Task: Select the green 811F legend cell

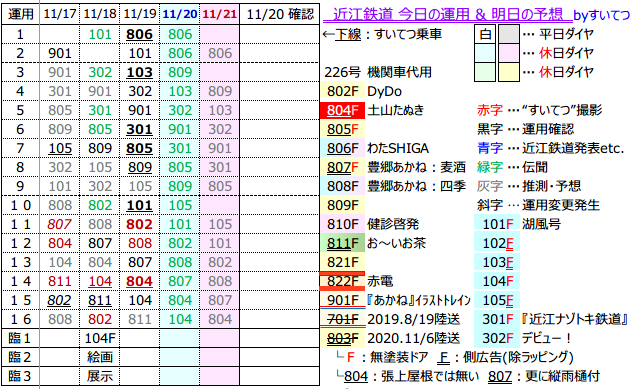Action: pyautogui.click(x=342, y=243)
